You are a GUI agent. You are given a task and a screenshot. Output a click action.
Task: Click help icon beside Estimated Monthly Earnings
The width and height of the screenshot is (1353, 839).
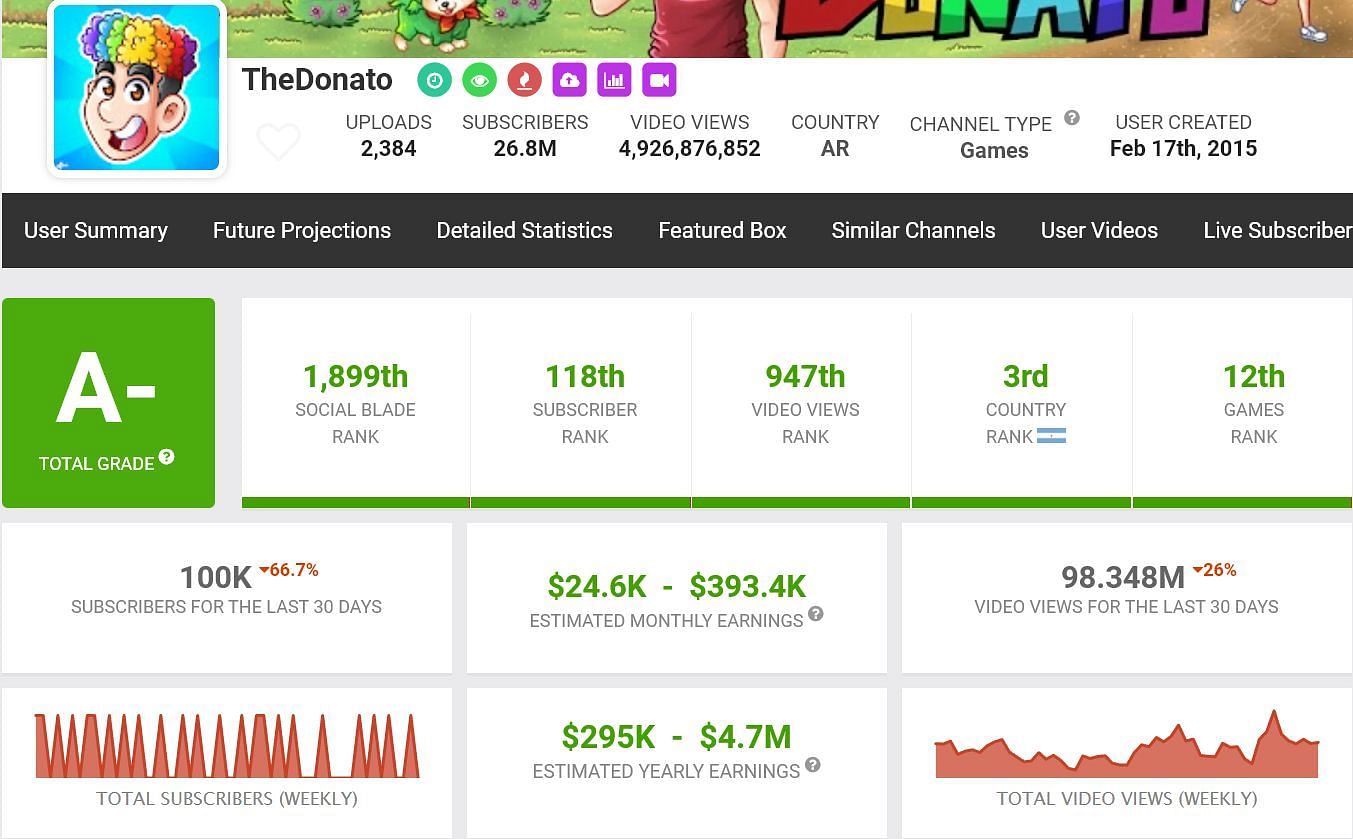816,613
